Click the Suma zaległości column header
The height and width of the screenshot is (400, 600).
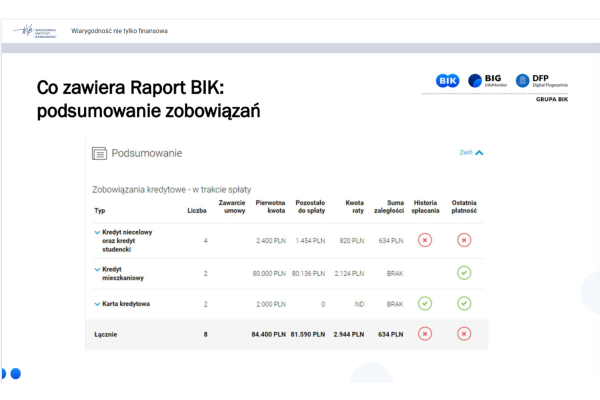coord(388,206)
